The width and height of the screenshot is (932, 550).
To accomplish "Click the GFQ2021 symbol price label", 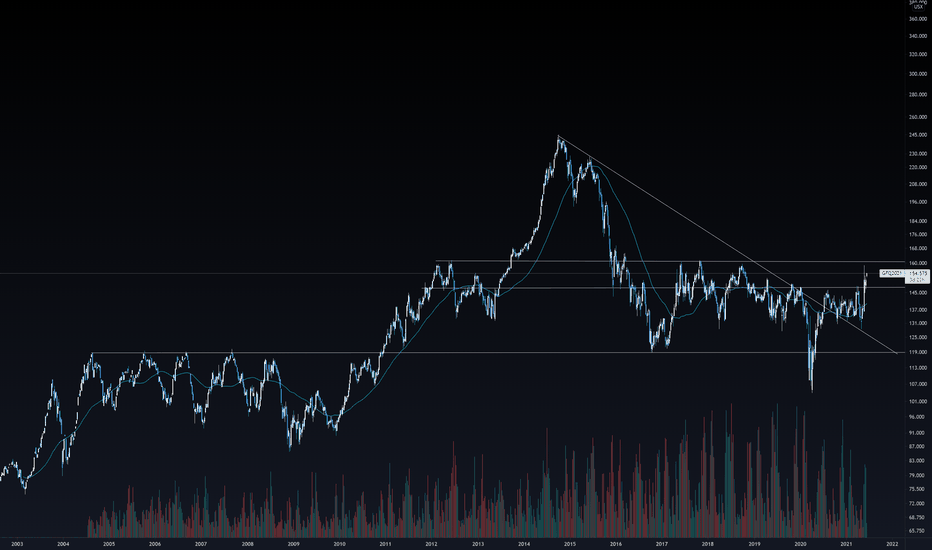I will 891,273.
